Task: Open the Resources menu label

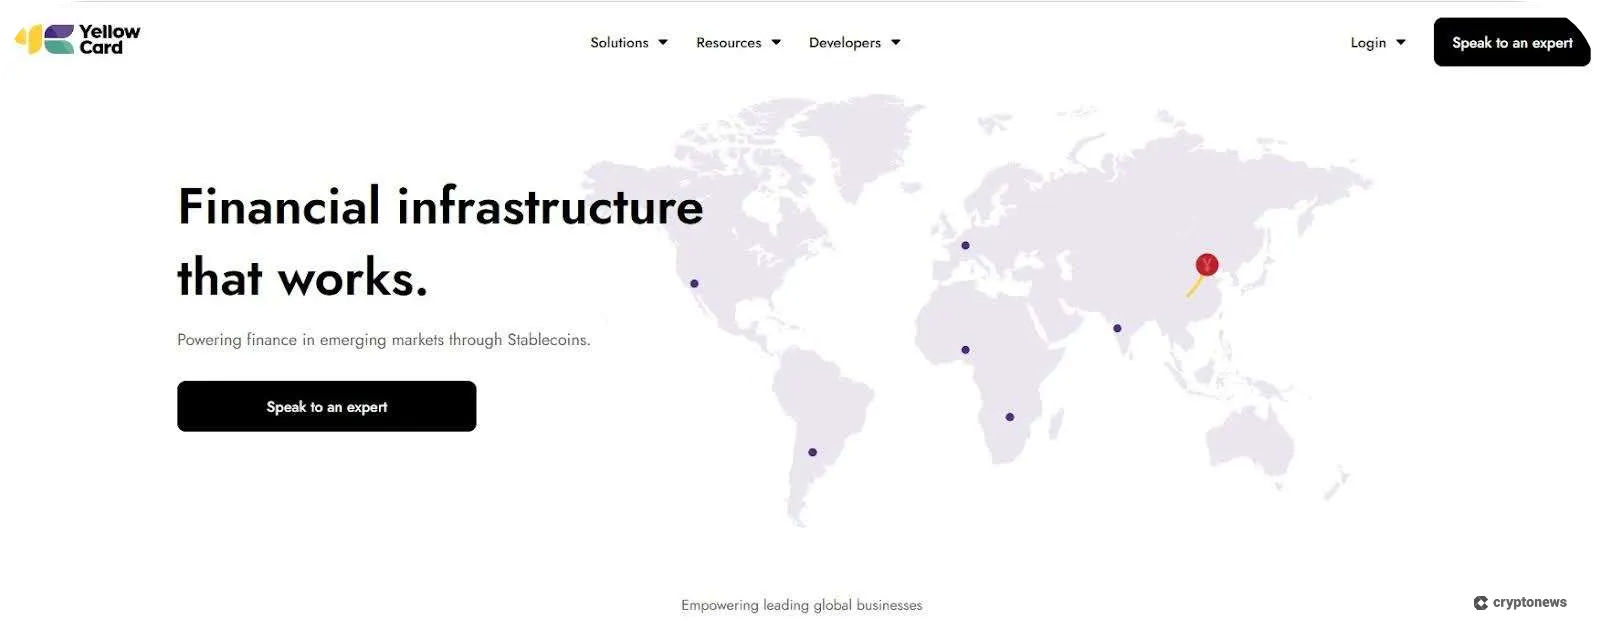Action: [x=728, y=42]
